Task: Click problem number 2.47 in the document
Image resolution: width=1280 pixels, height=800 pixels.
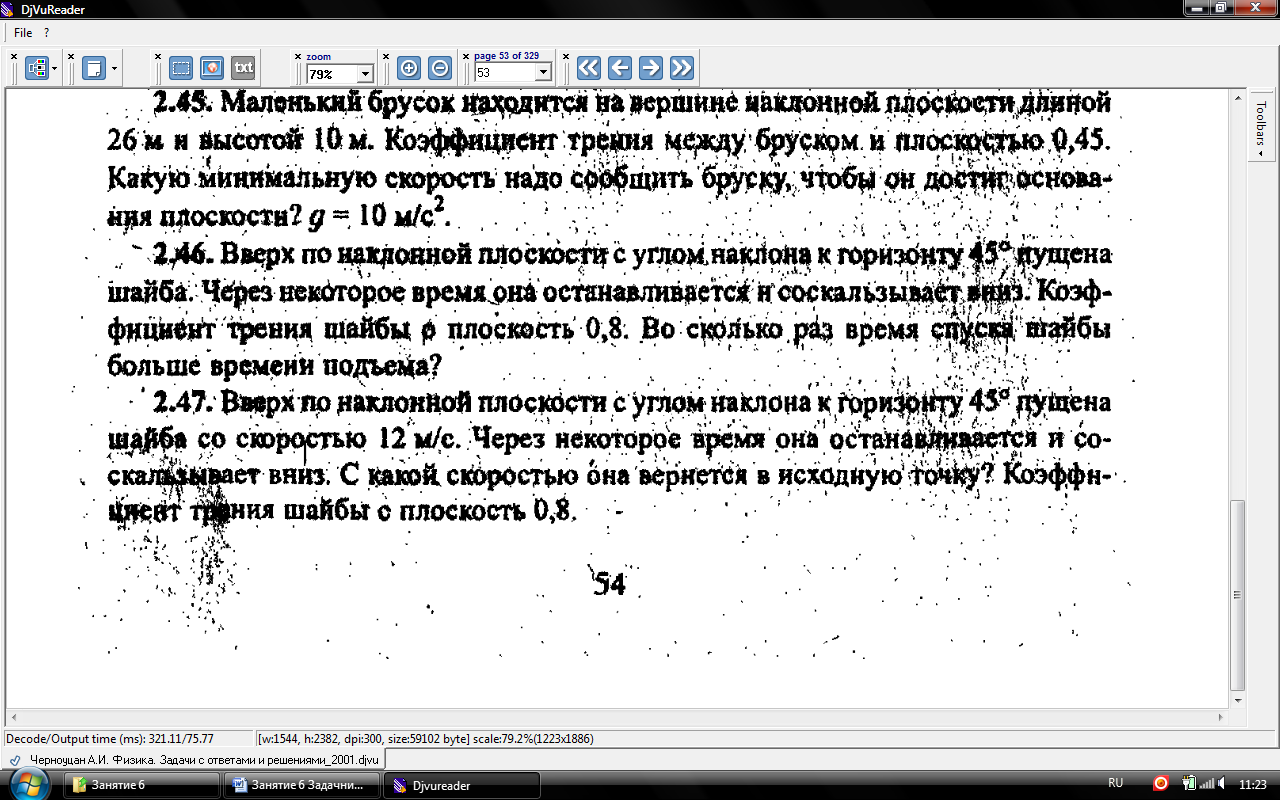Action: 182,404
